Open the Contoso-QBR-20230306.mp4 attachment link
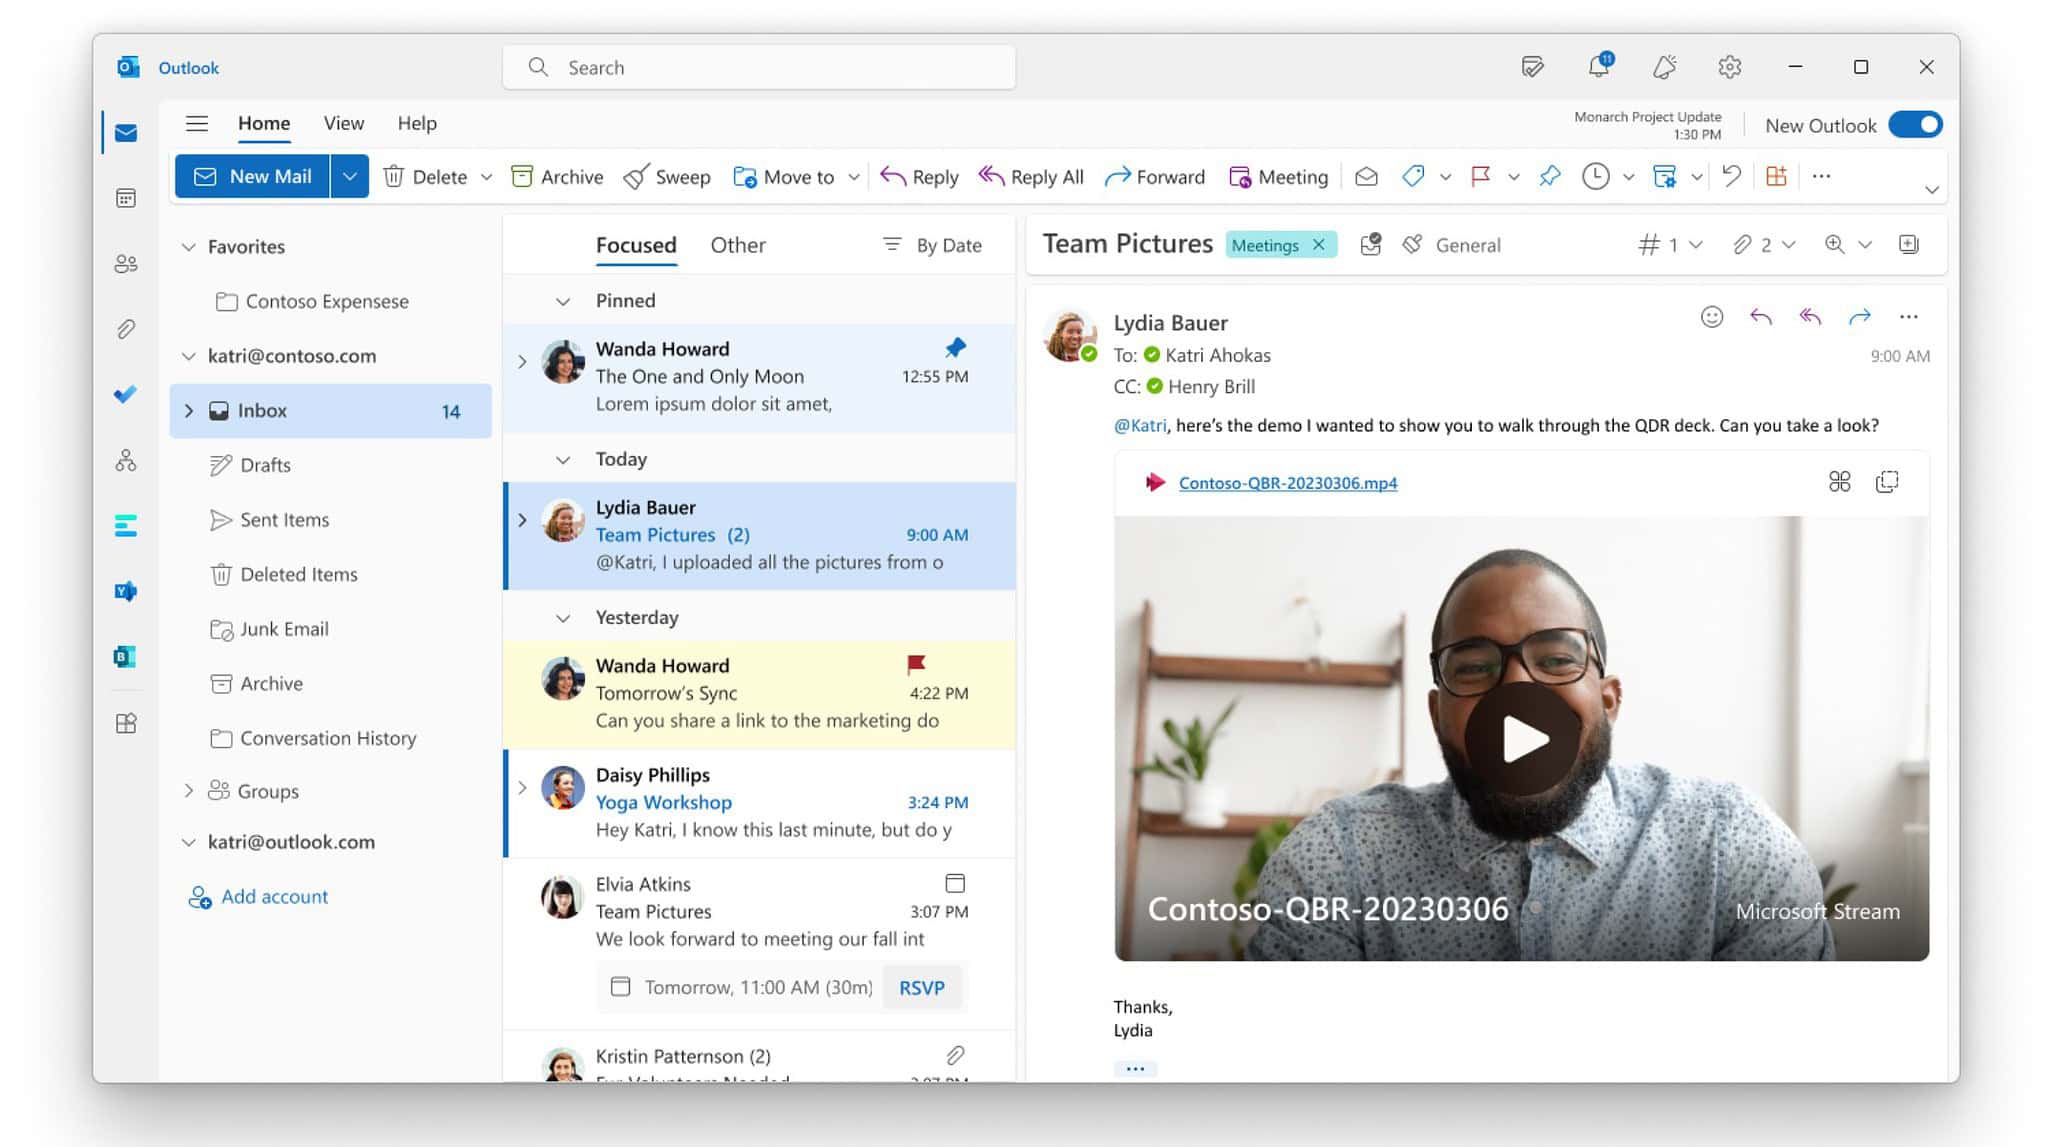The height and width of the screenshot is (1147, 2047). pos(1288,482)
